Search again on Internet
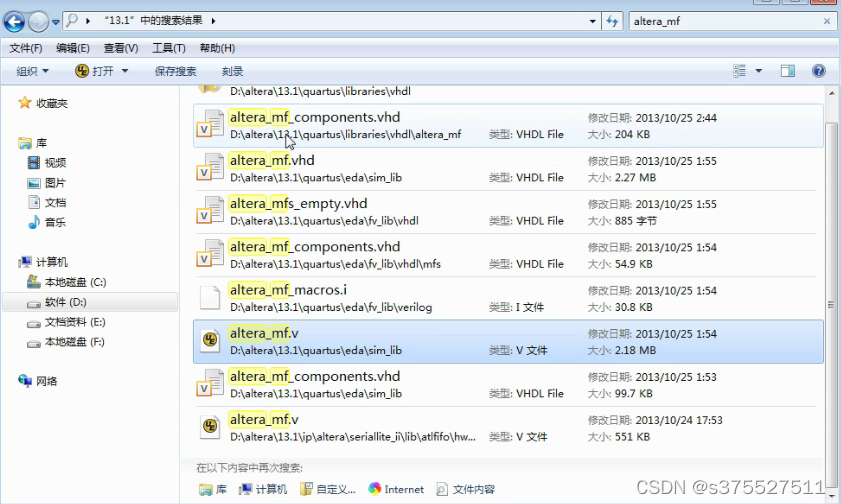This screenshot has width=841, height=504. [396, 489]
